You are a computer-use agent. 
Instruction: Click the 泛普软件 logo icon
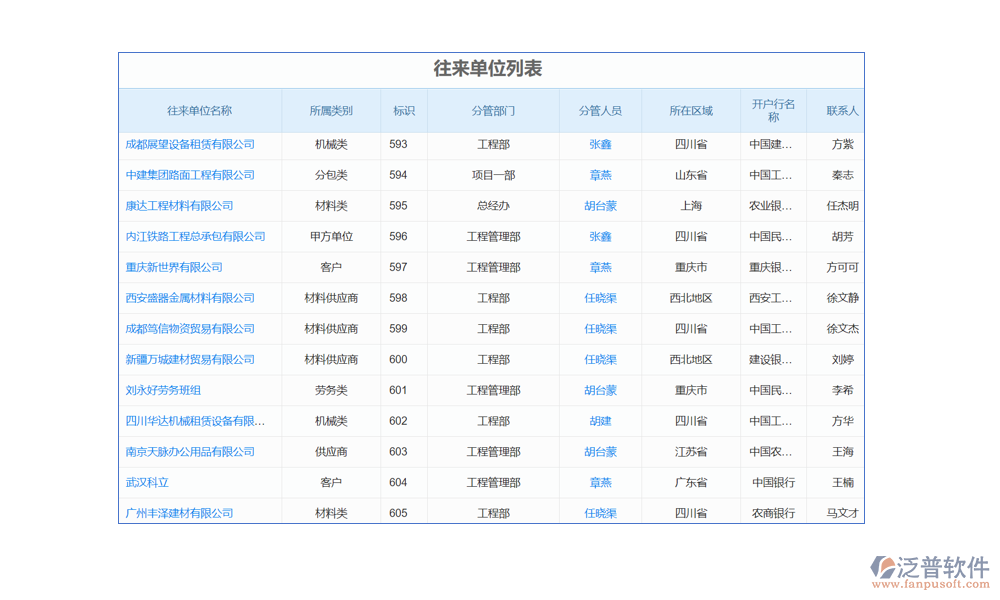coord(882,567)
